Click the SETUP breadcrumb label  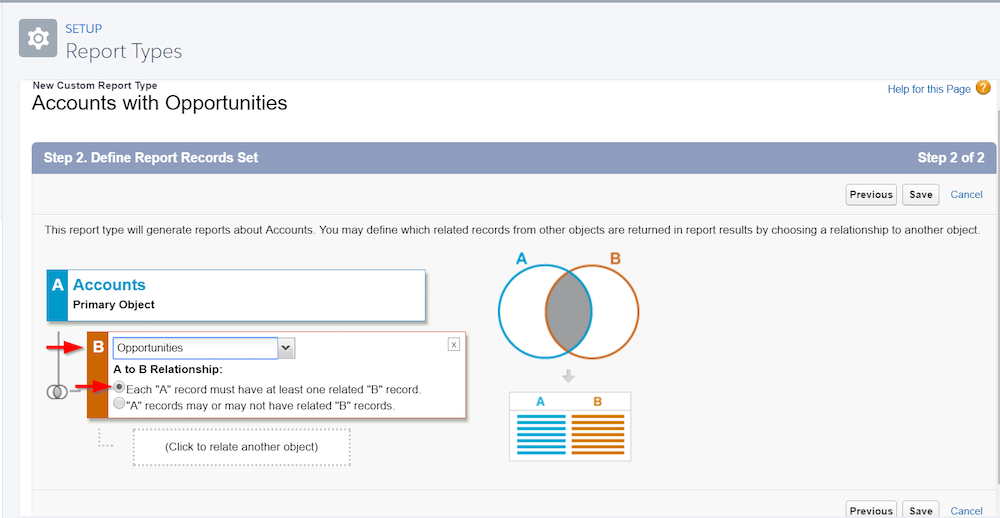pyautogui.click(x=84, y=29)
